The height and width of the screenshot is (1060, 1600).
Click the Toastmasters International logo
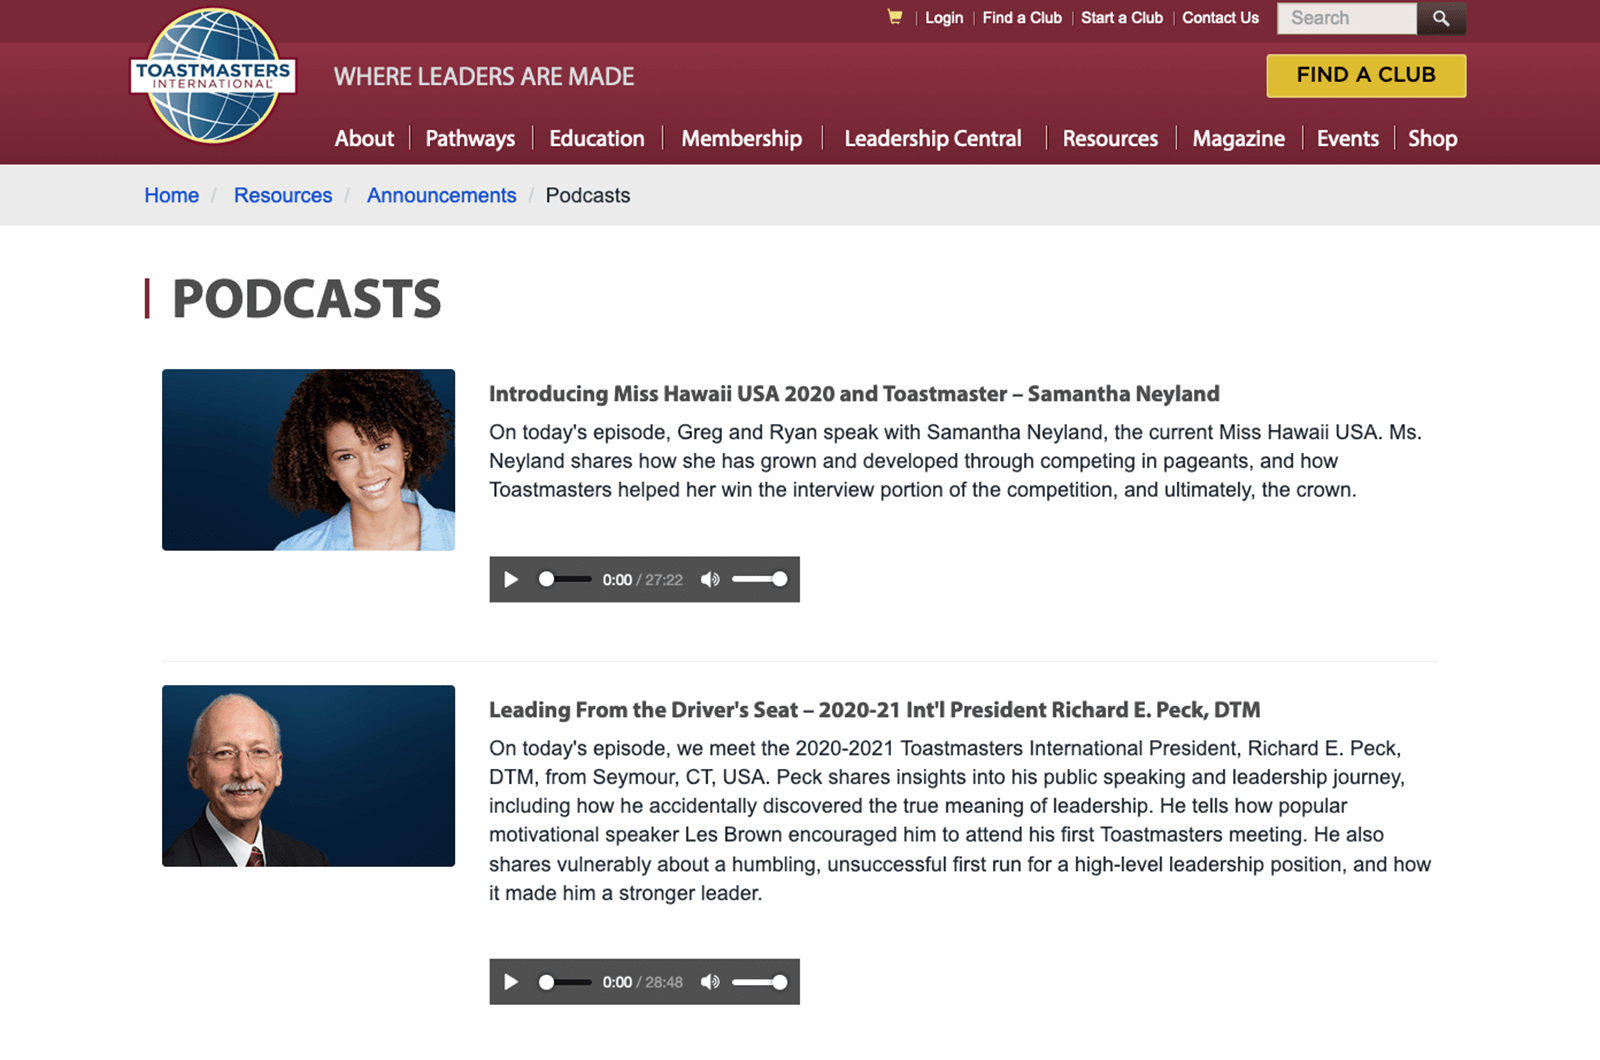pyautogui.click(x=213, y=76)
